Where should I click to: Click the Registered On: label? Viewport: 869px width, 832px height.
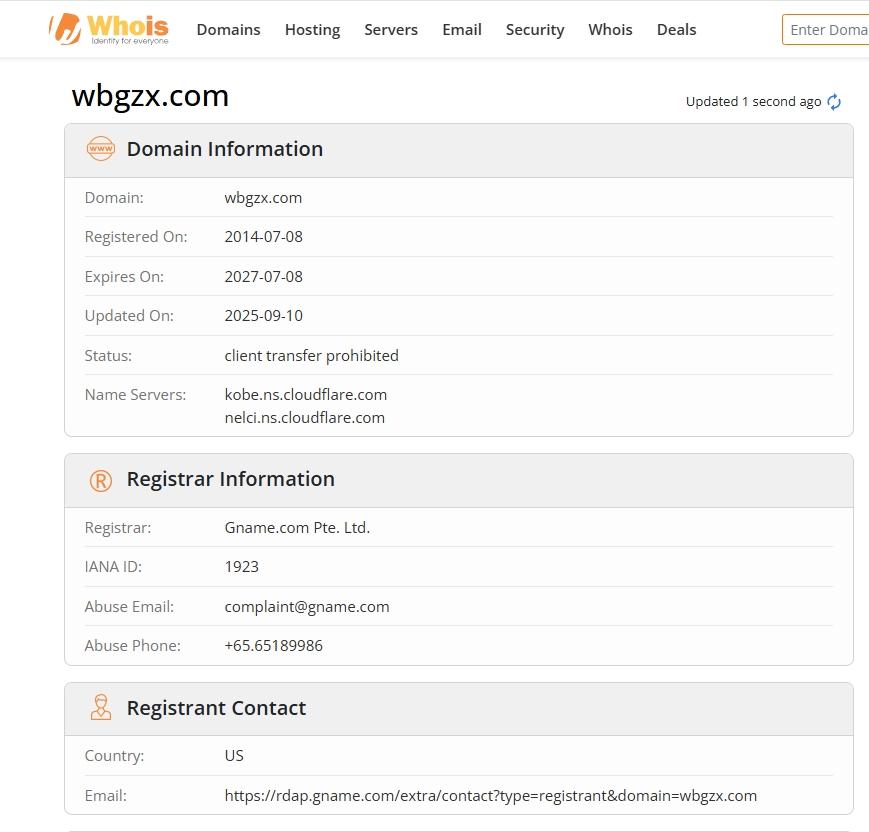136,237
